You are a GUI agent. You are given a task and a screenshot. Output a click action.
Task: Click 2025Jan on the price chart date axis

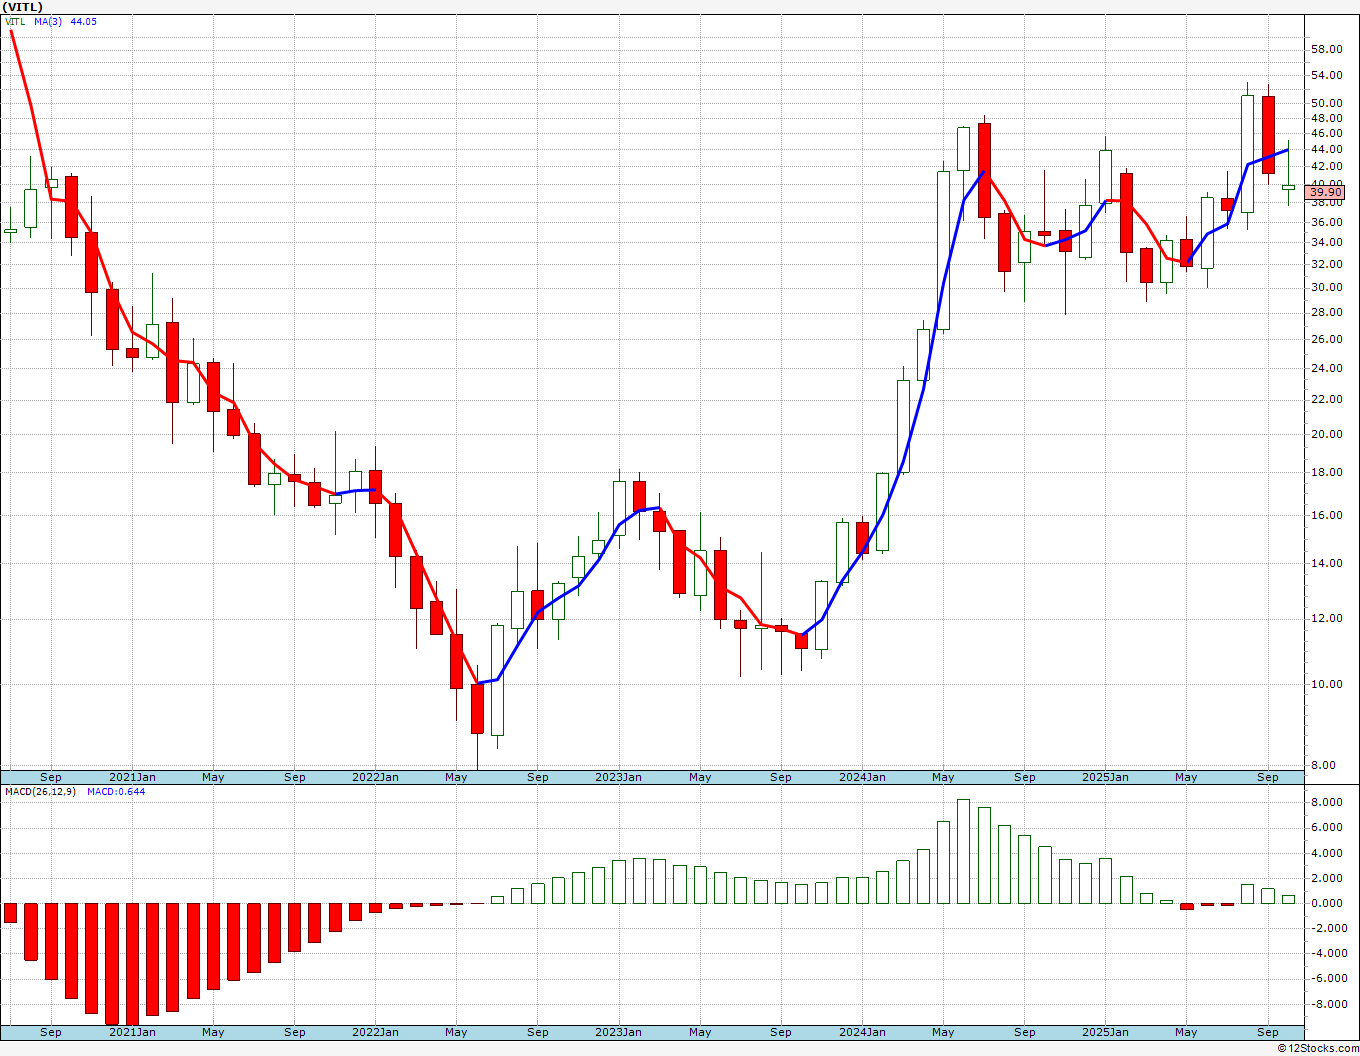(1105, 777)
